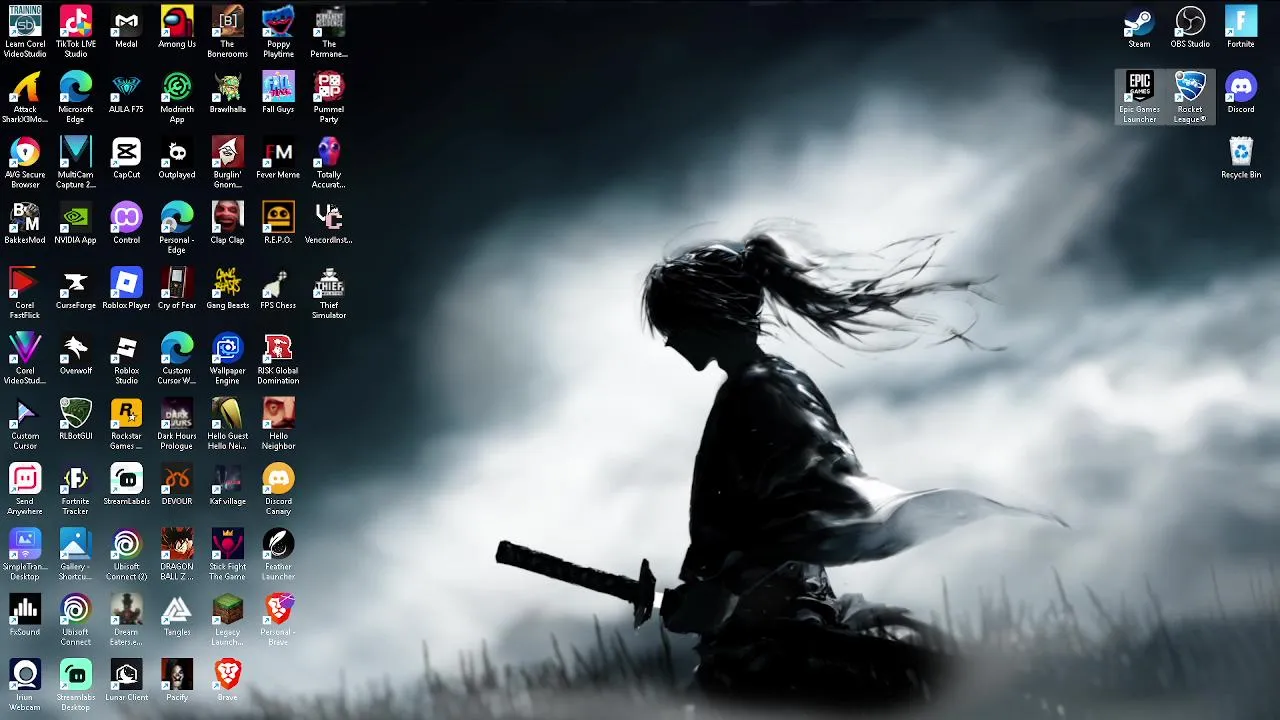Open the Fortnite Tracker icon
This screenshot has height=720, width=1280.
pos(76,479)
